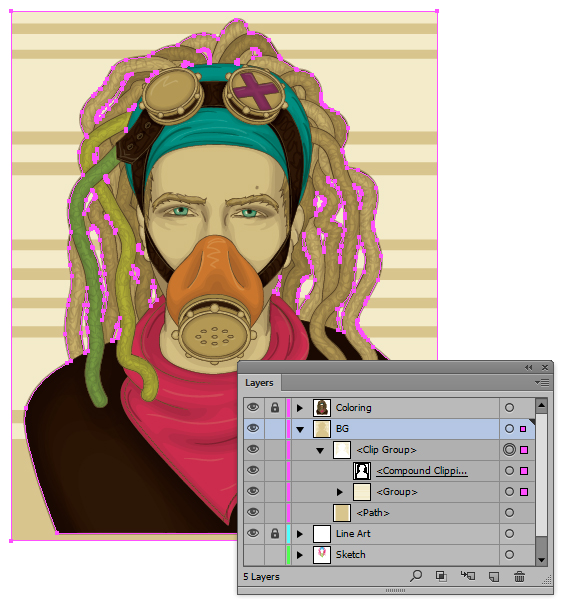The width and height of the screenshot is (565, 605).
Task: Click Locate Object magnifier icon
Action: [x=416, y=576]
